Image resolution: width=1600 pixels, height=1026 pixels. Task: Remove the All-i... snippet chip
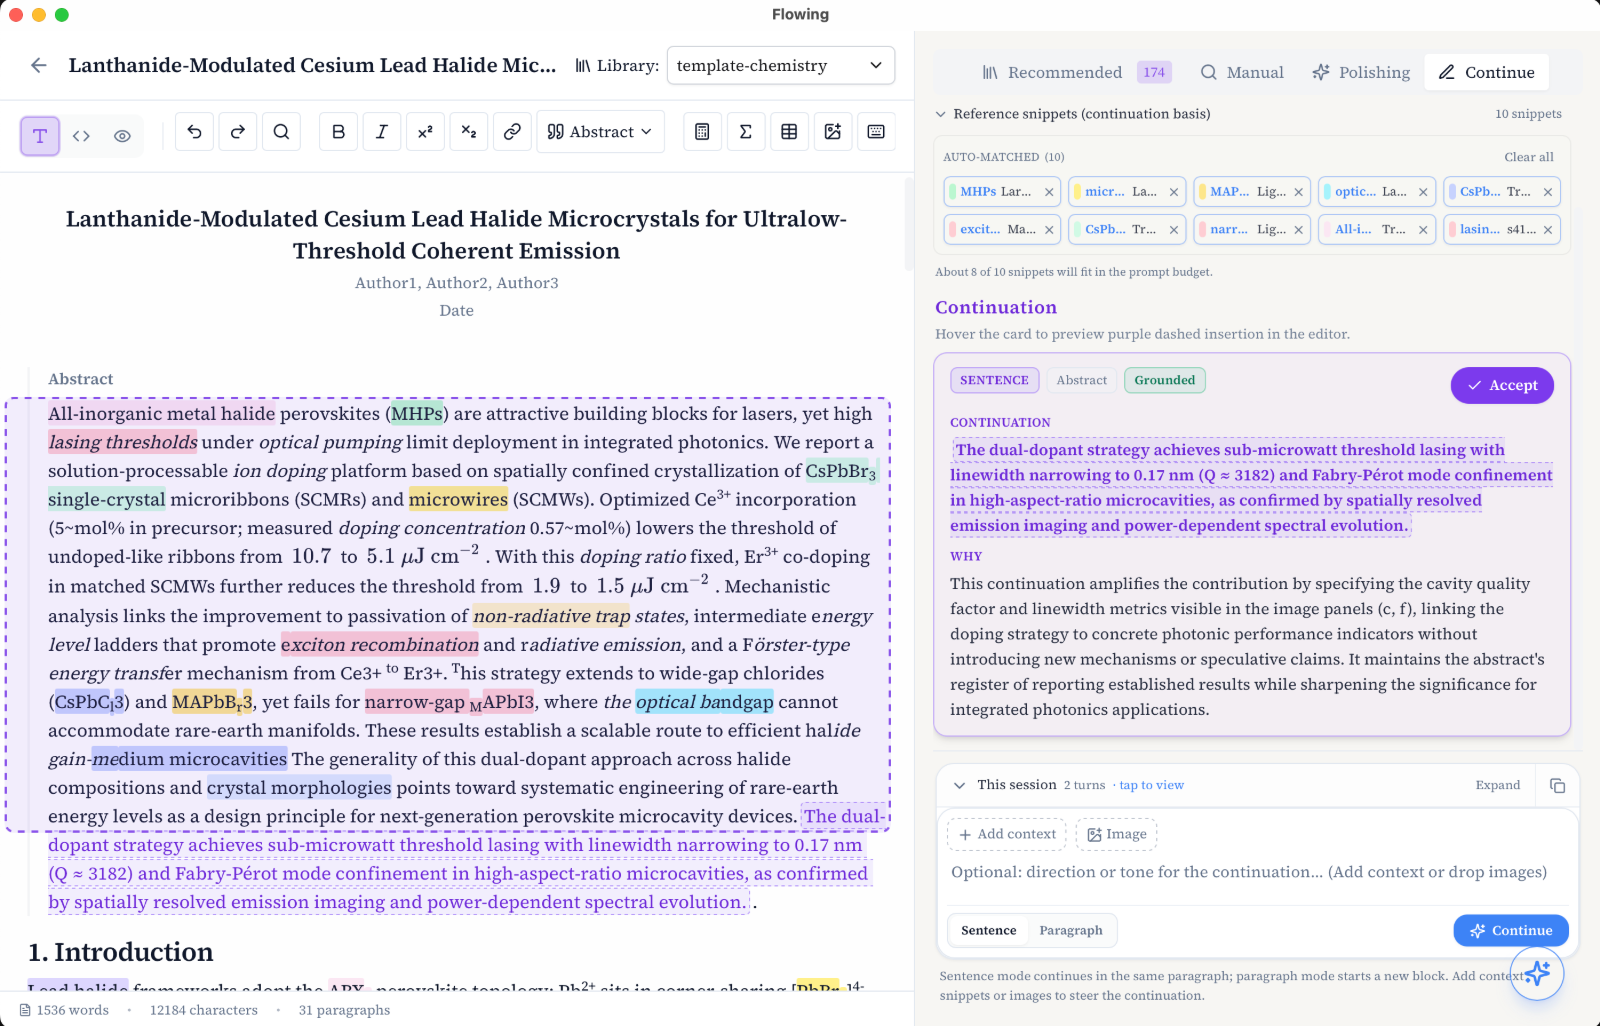pos(1423,230)
